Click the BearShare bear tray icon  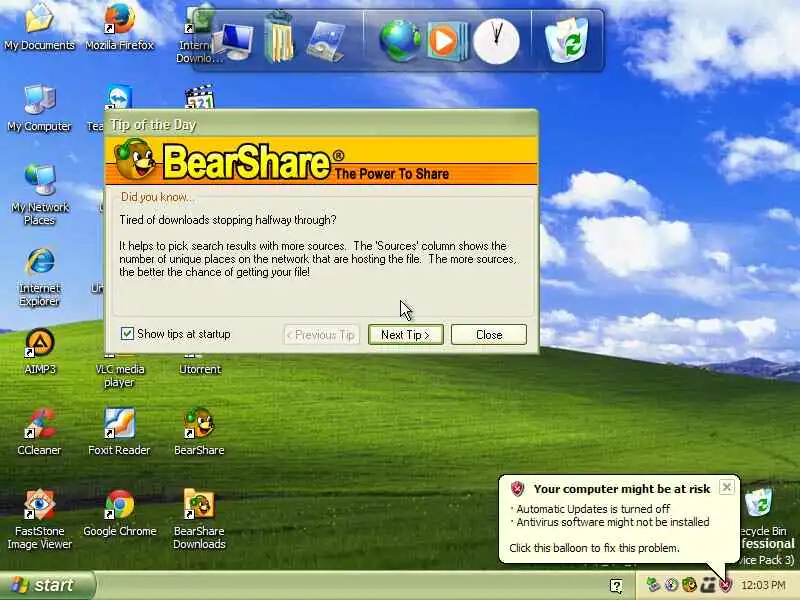point(689,585)
